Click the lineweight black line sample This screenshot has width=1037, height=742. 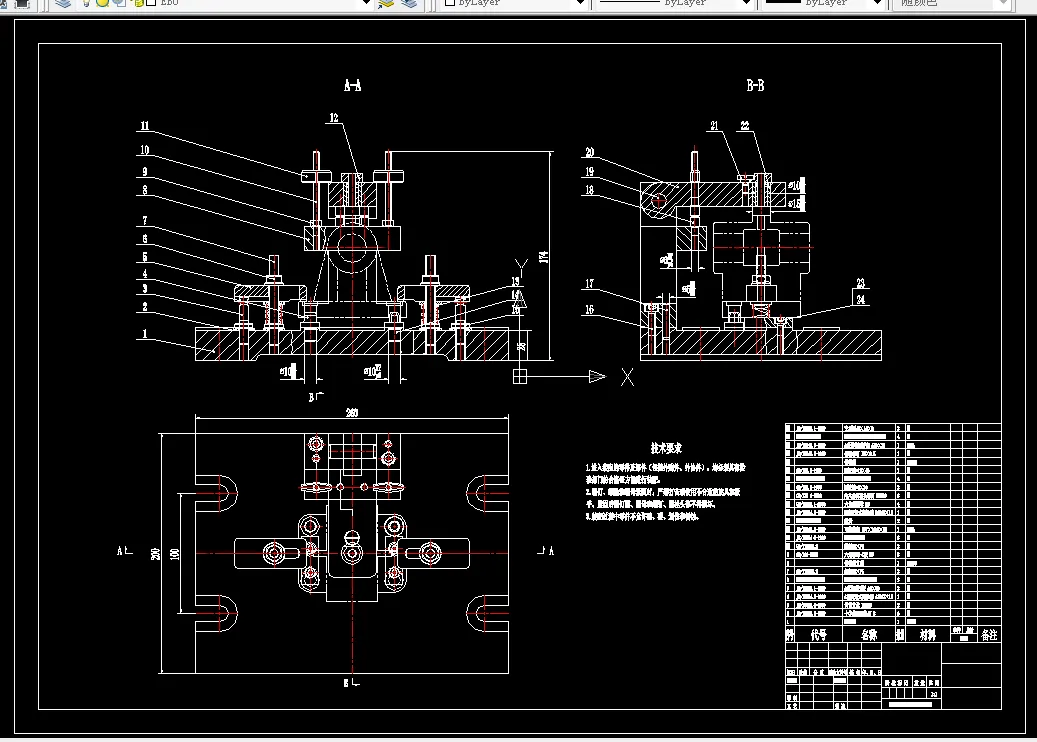[782, 2]
